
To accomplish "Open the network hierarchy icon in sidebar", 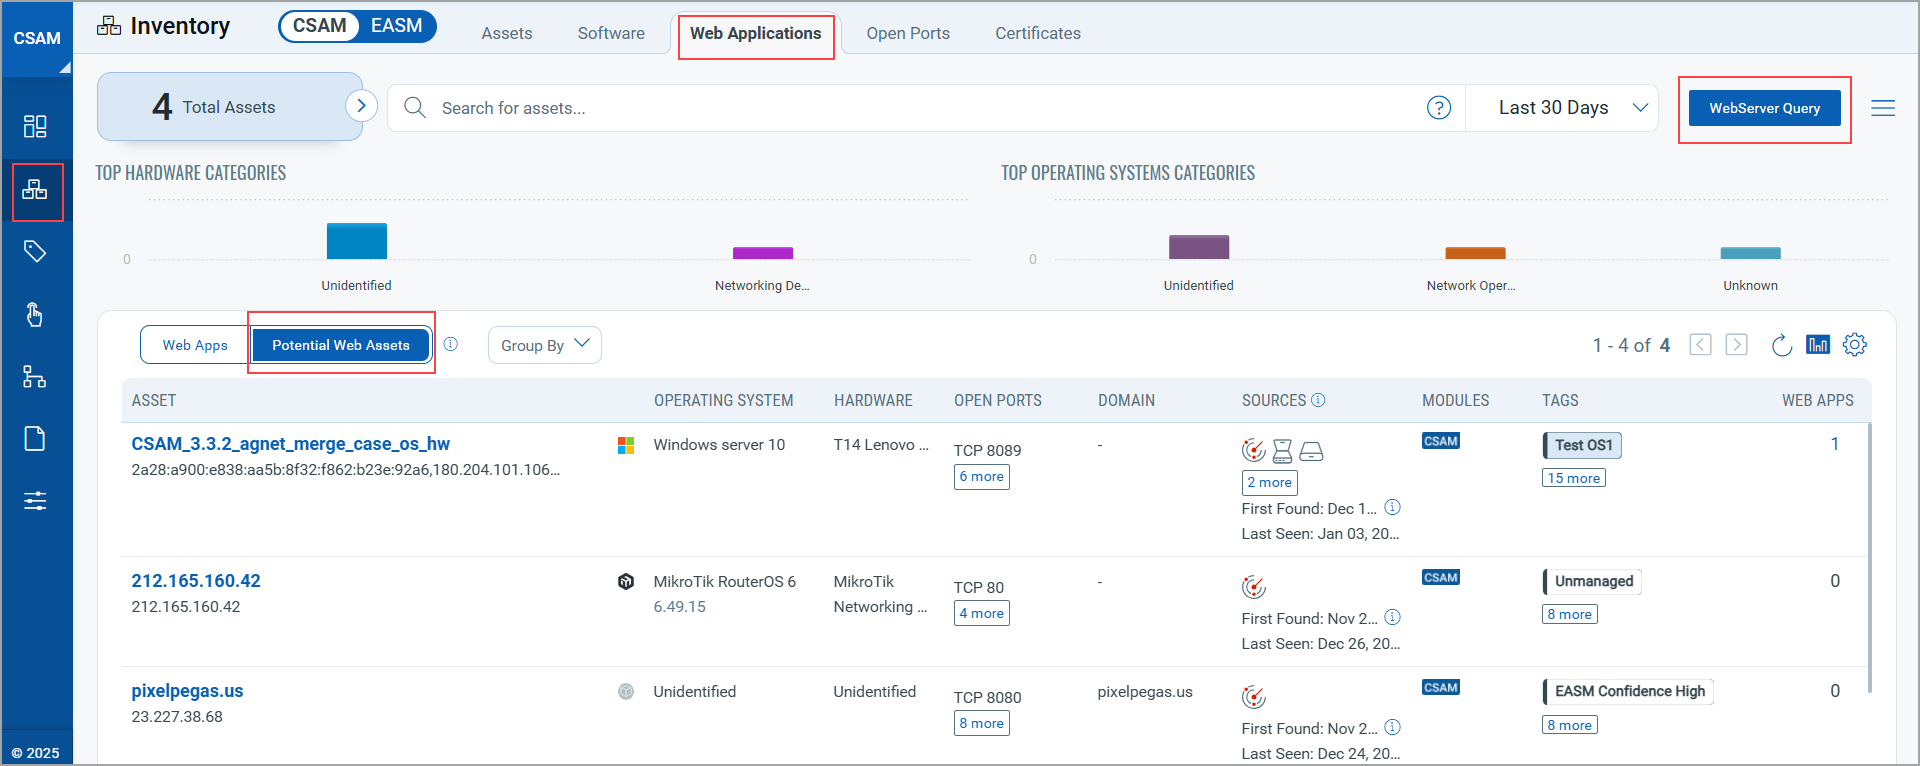I will [x=35, y=376].
